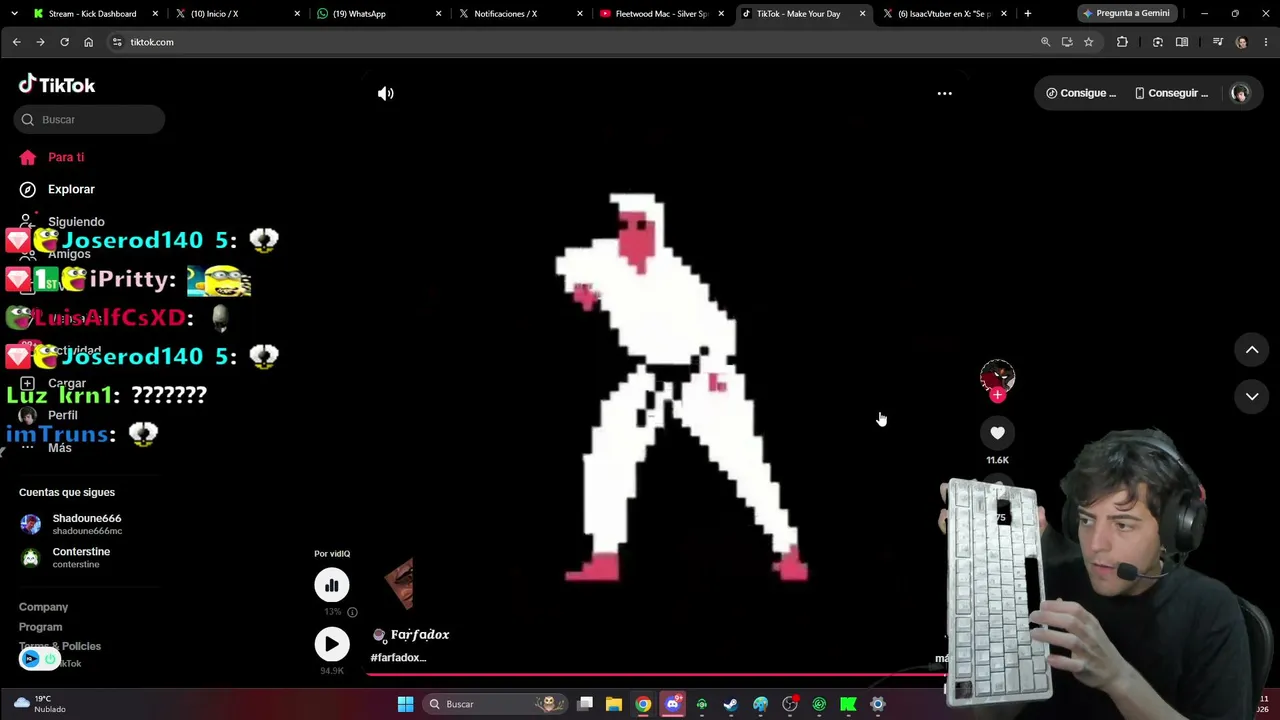Open the #farfadox hashtag link
The width and height of the screenshot is (1280, 720).
pyautogui.click(x=398, y=658)
